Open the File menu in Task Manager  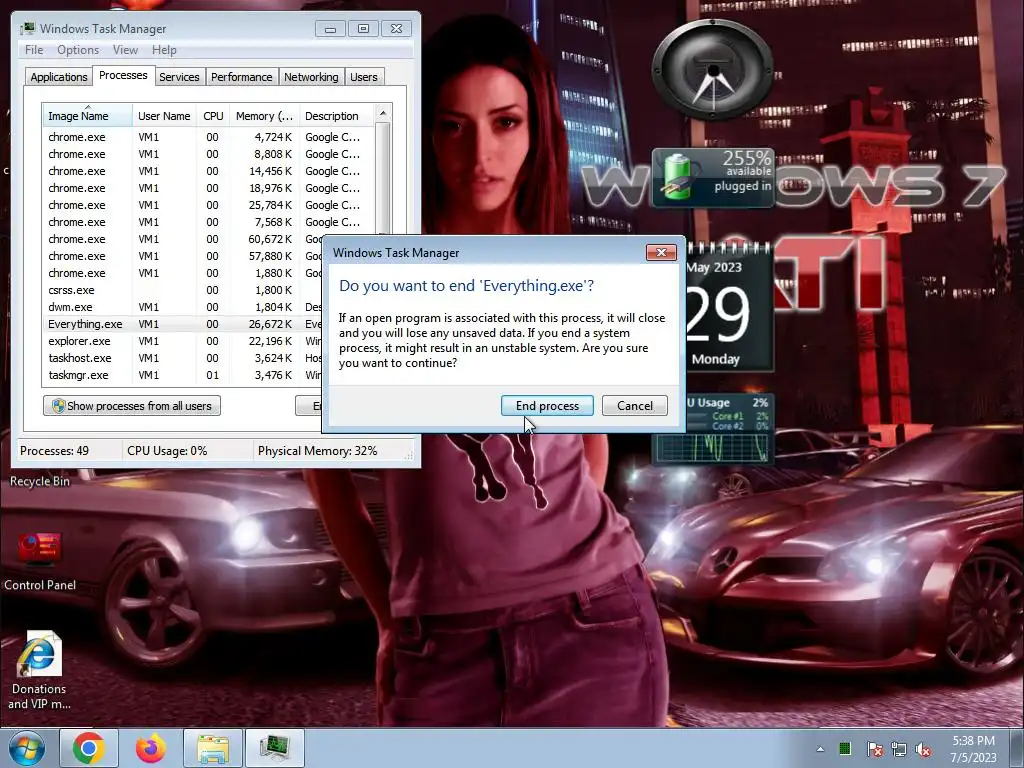[34, 50]
